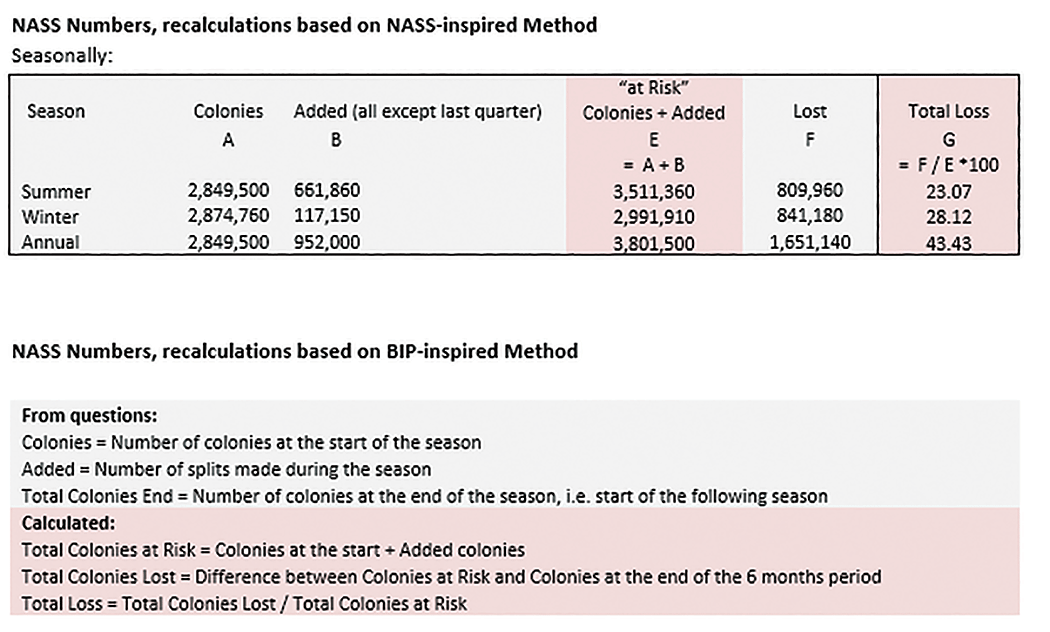Click the "From questions:" heading

(88, 415)
